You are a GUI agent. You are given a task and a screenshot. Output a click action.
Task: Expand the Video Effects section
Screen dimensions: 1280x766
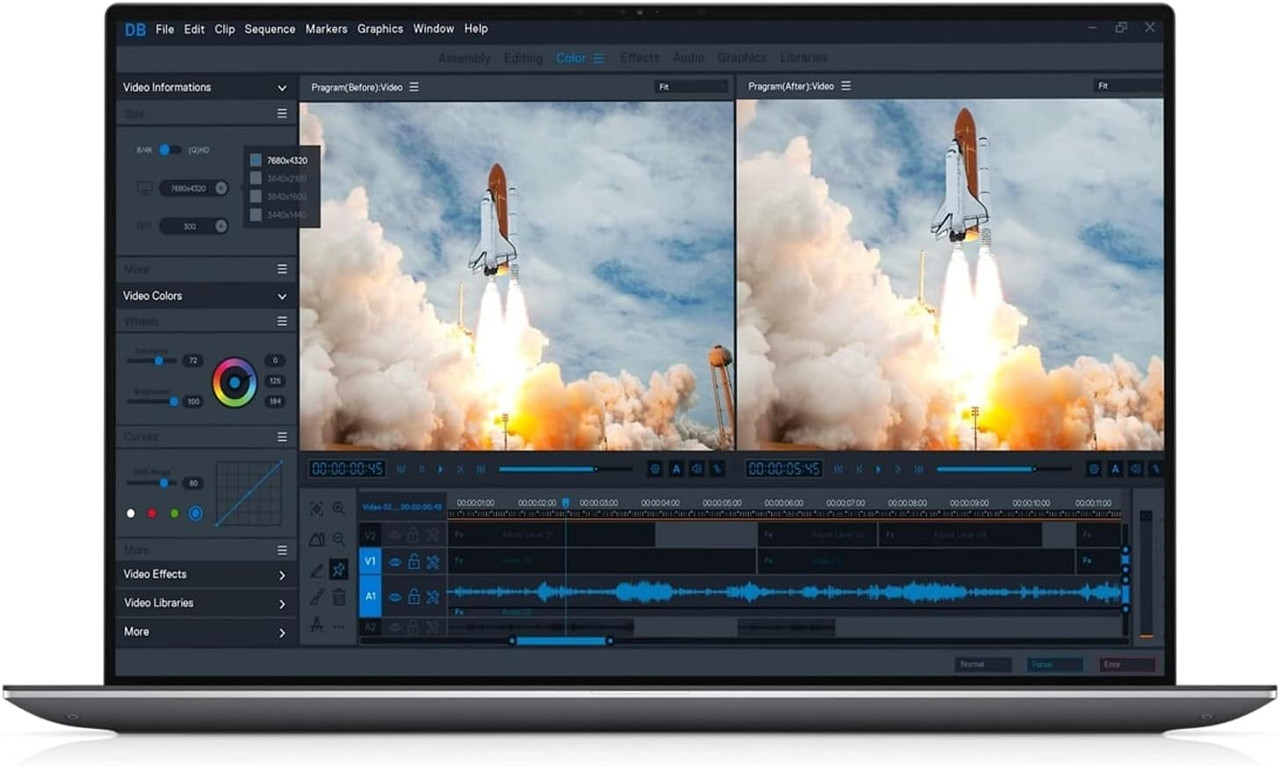point(282,575)
